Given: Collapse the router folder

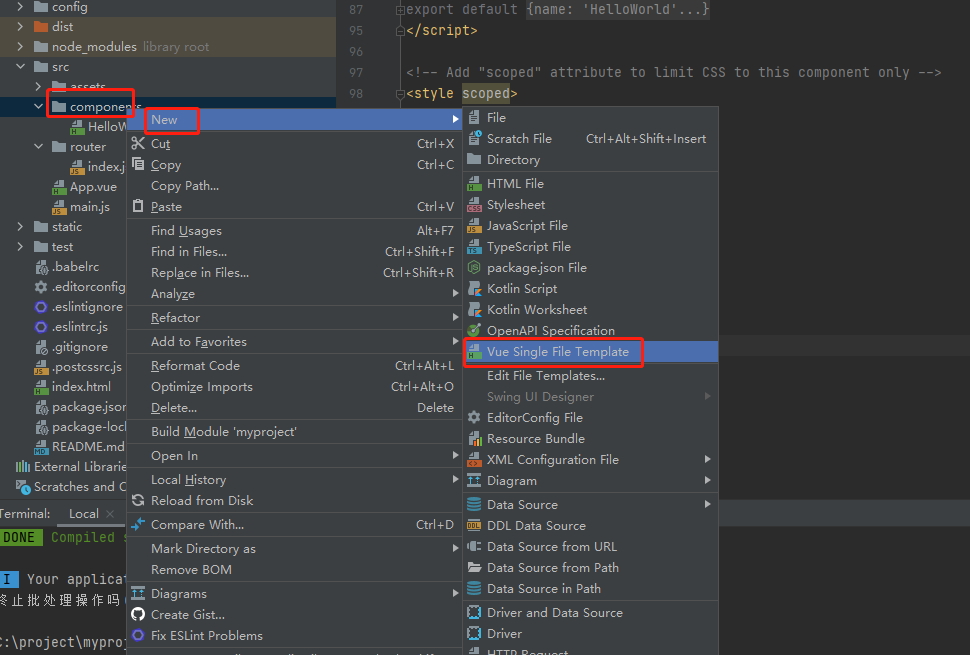Looking at the screenshot, I should pyautogui.click(x=38, y=147).
